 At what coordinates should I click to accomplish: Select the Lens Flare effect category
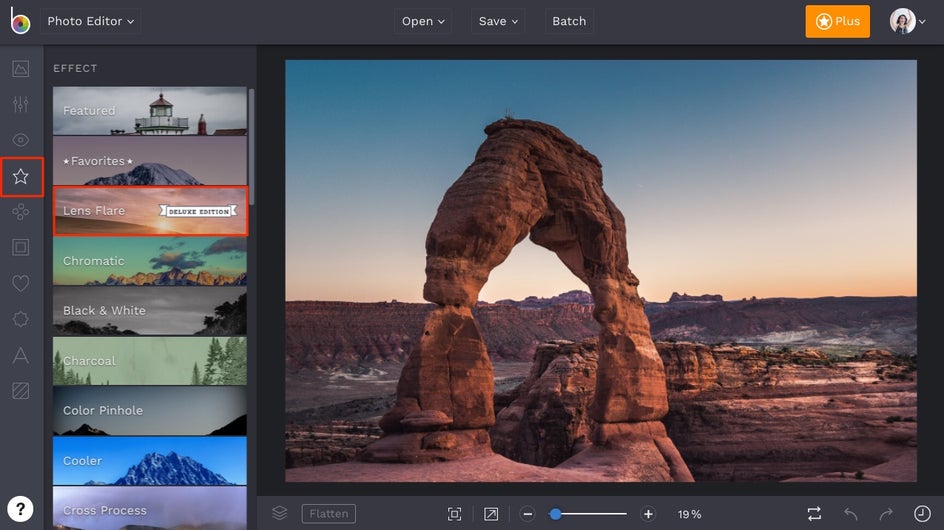[x=151, y=211]
